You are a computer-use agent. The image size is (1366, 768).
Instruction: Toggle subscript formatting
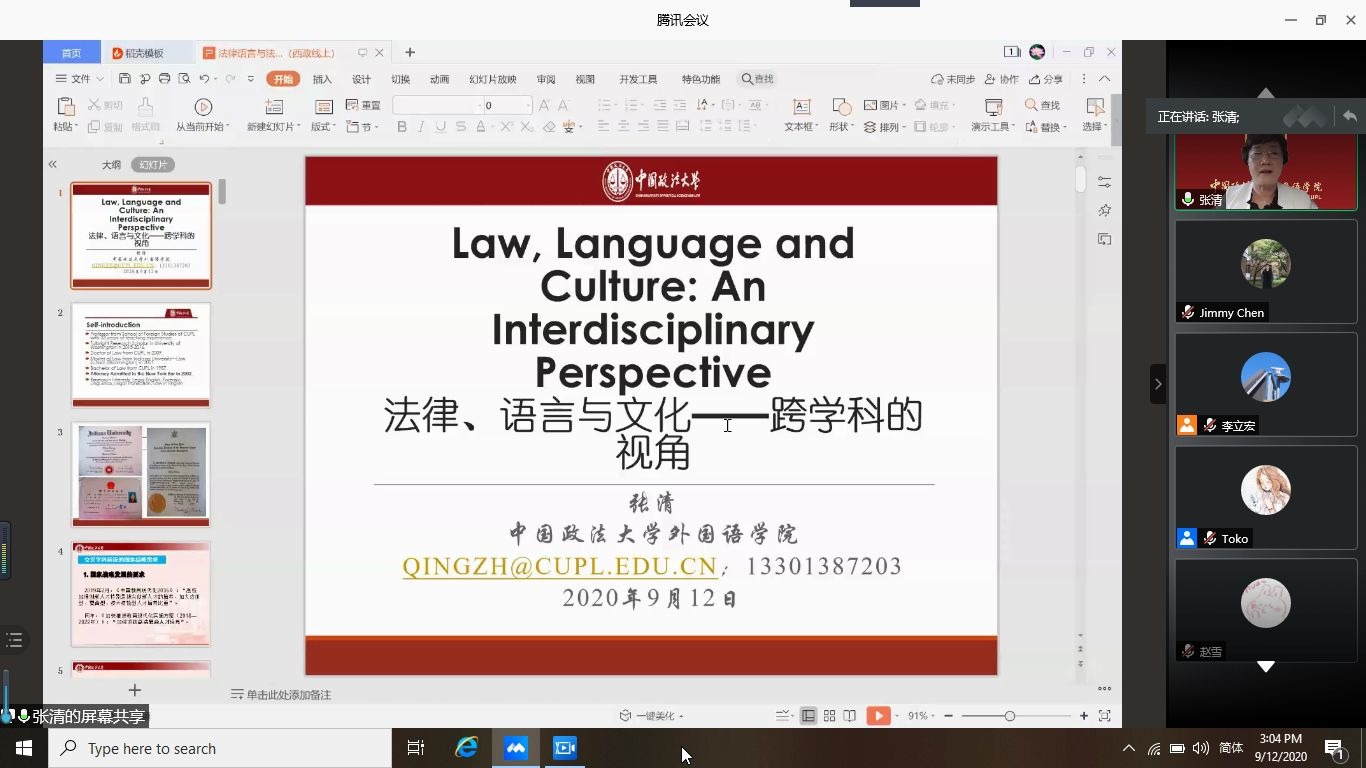[x=526, y=127]
